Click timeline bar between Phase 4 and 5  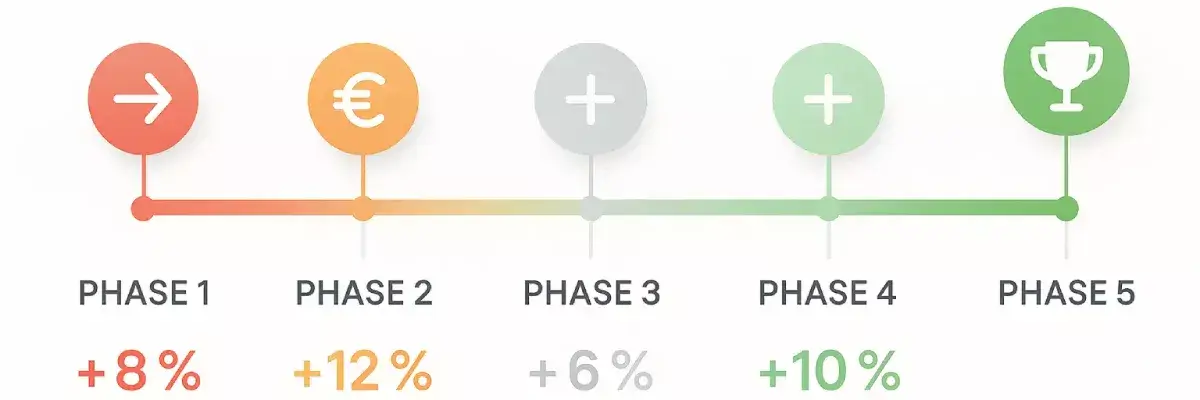pos(948,209)
